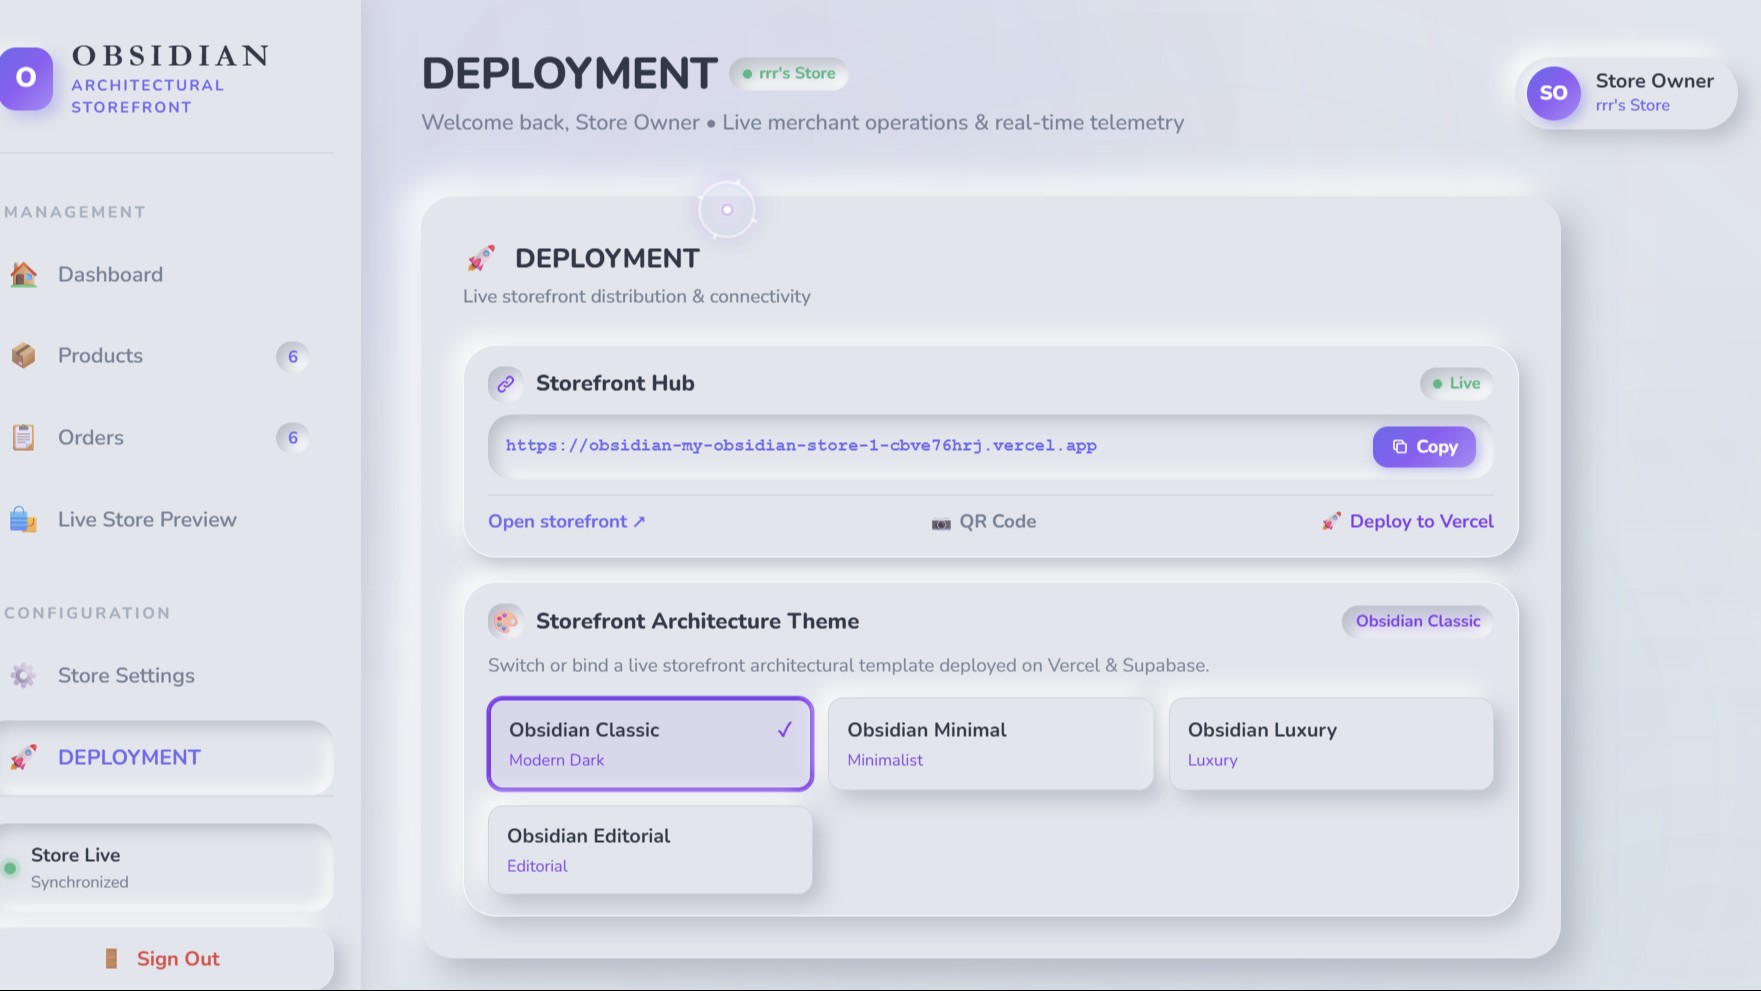Click the rrr's Store badge by the title
Image resolution: width=1761 pixels, height=991 pixels.
[x=789, y=73]
